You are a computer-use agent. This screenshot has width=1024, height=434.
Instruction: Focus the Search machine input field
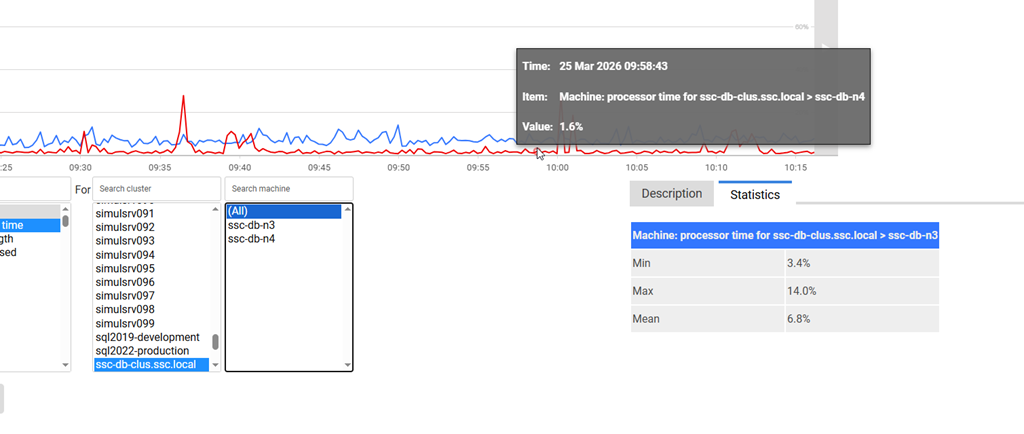[288, 189]
